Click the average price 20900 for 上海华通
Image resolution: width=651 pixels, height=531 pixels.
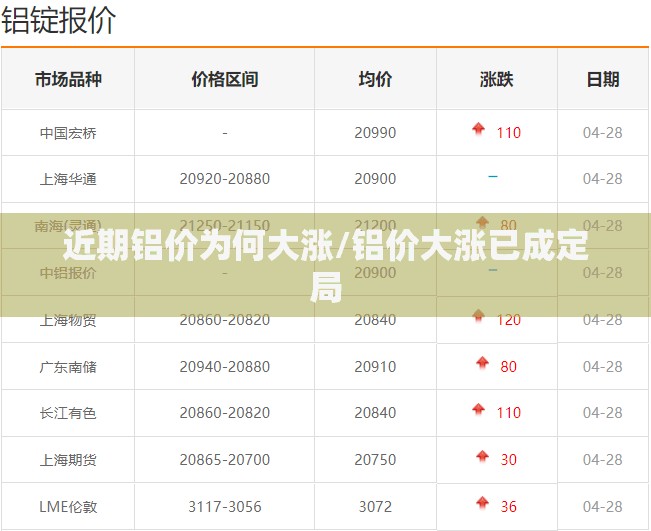[x=375, y=179]
